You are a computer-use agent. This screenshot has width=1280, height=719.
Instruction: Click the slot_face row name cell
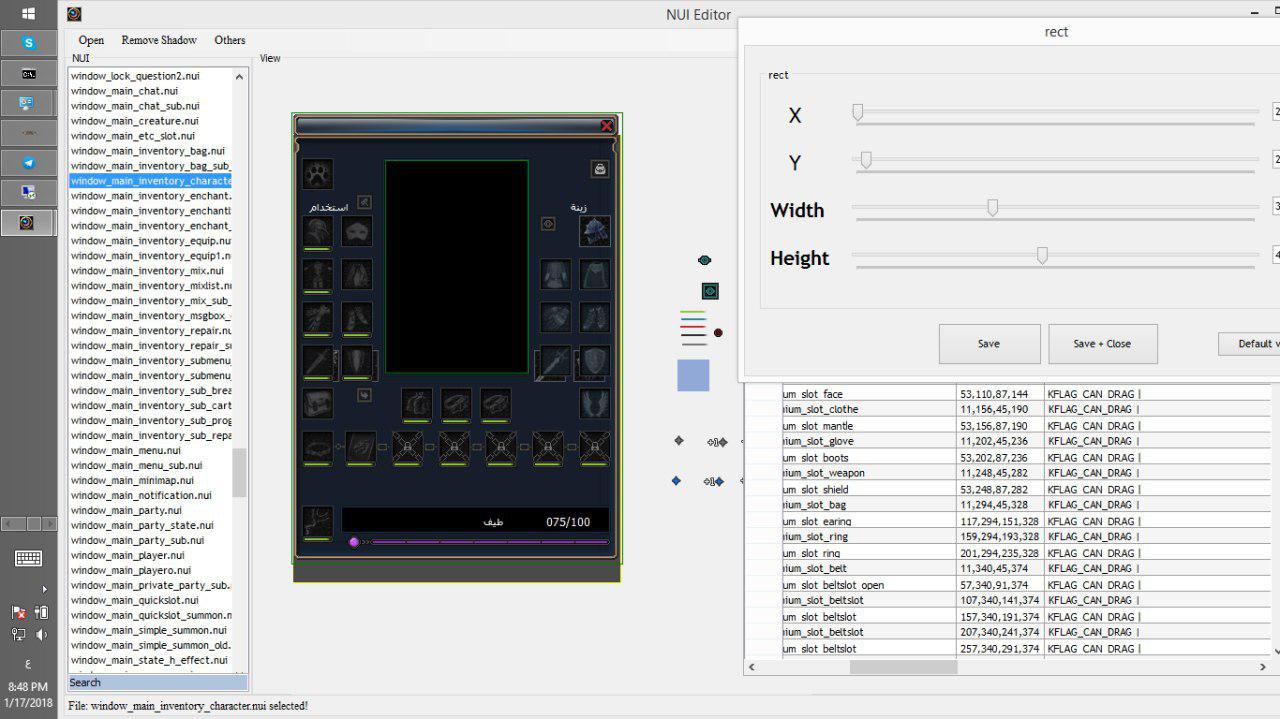coord(870,394)
